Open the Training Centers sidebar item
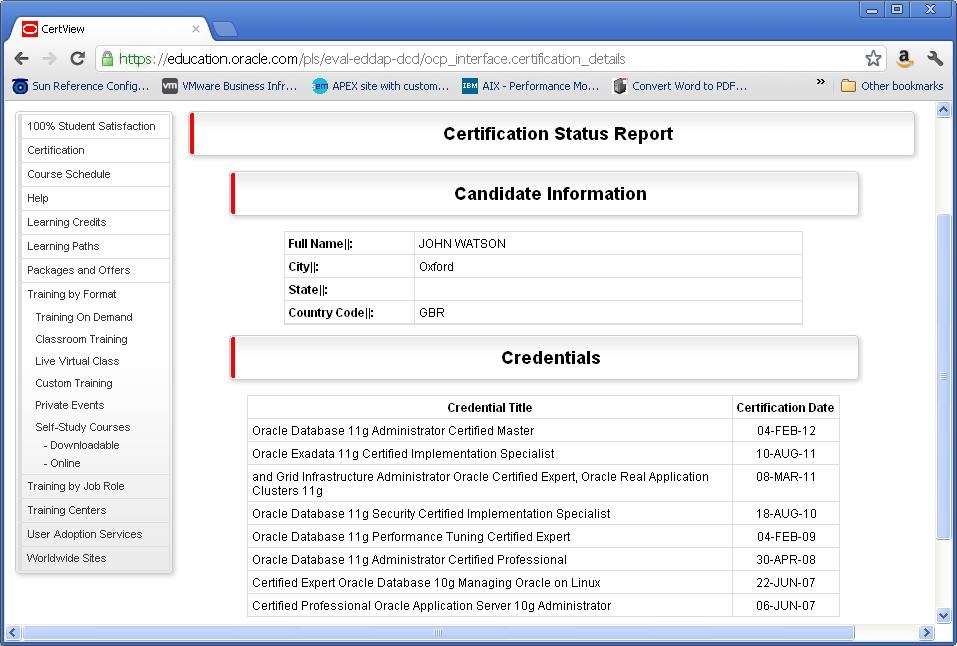Viewport: 957px width, 646px height. 95,510
